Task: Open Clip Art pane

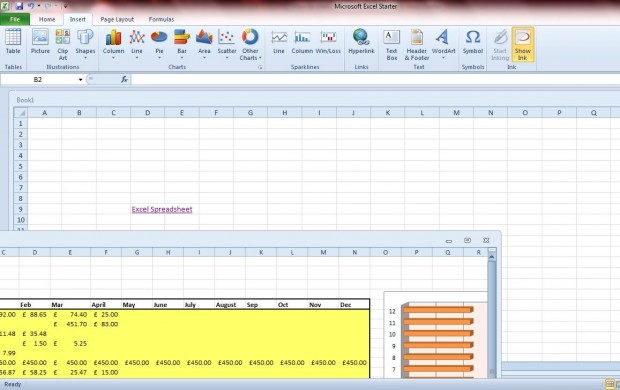Action: tap(62, 45)
